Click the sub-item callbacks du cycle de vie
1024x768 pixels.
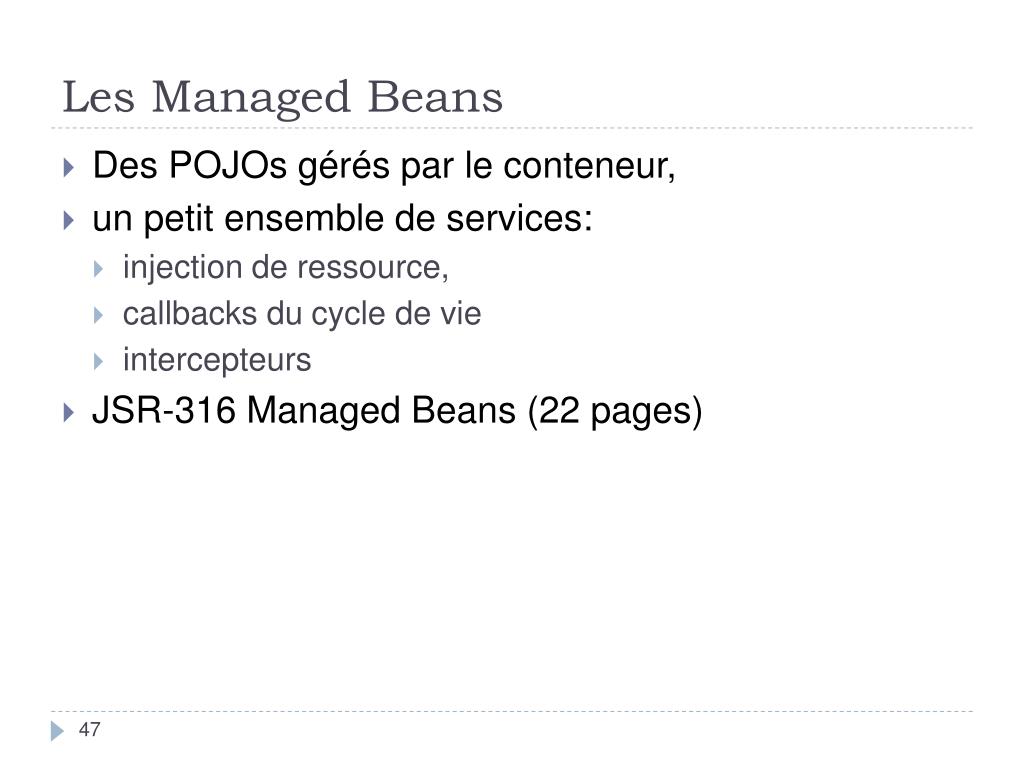point(302,314)
